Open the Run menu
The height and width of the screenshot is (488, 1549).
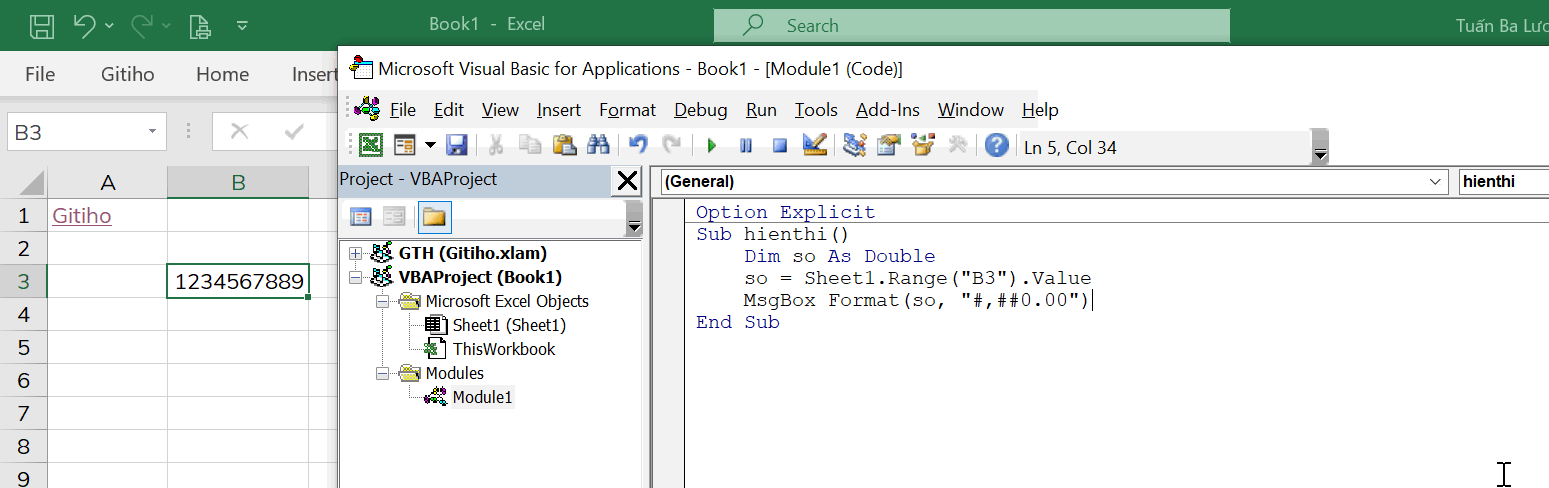[762, 110]
